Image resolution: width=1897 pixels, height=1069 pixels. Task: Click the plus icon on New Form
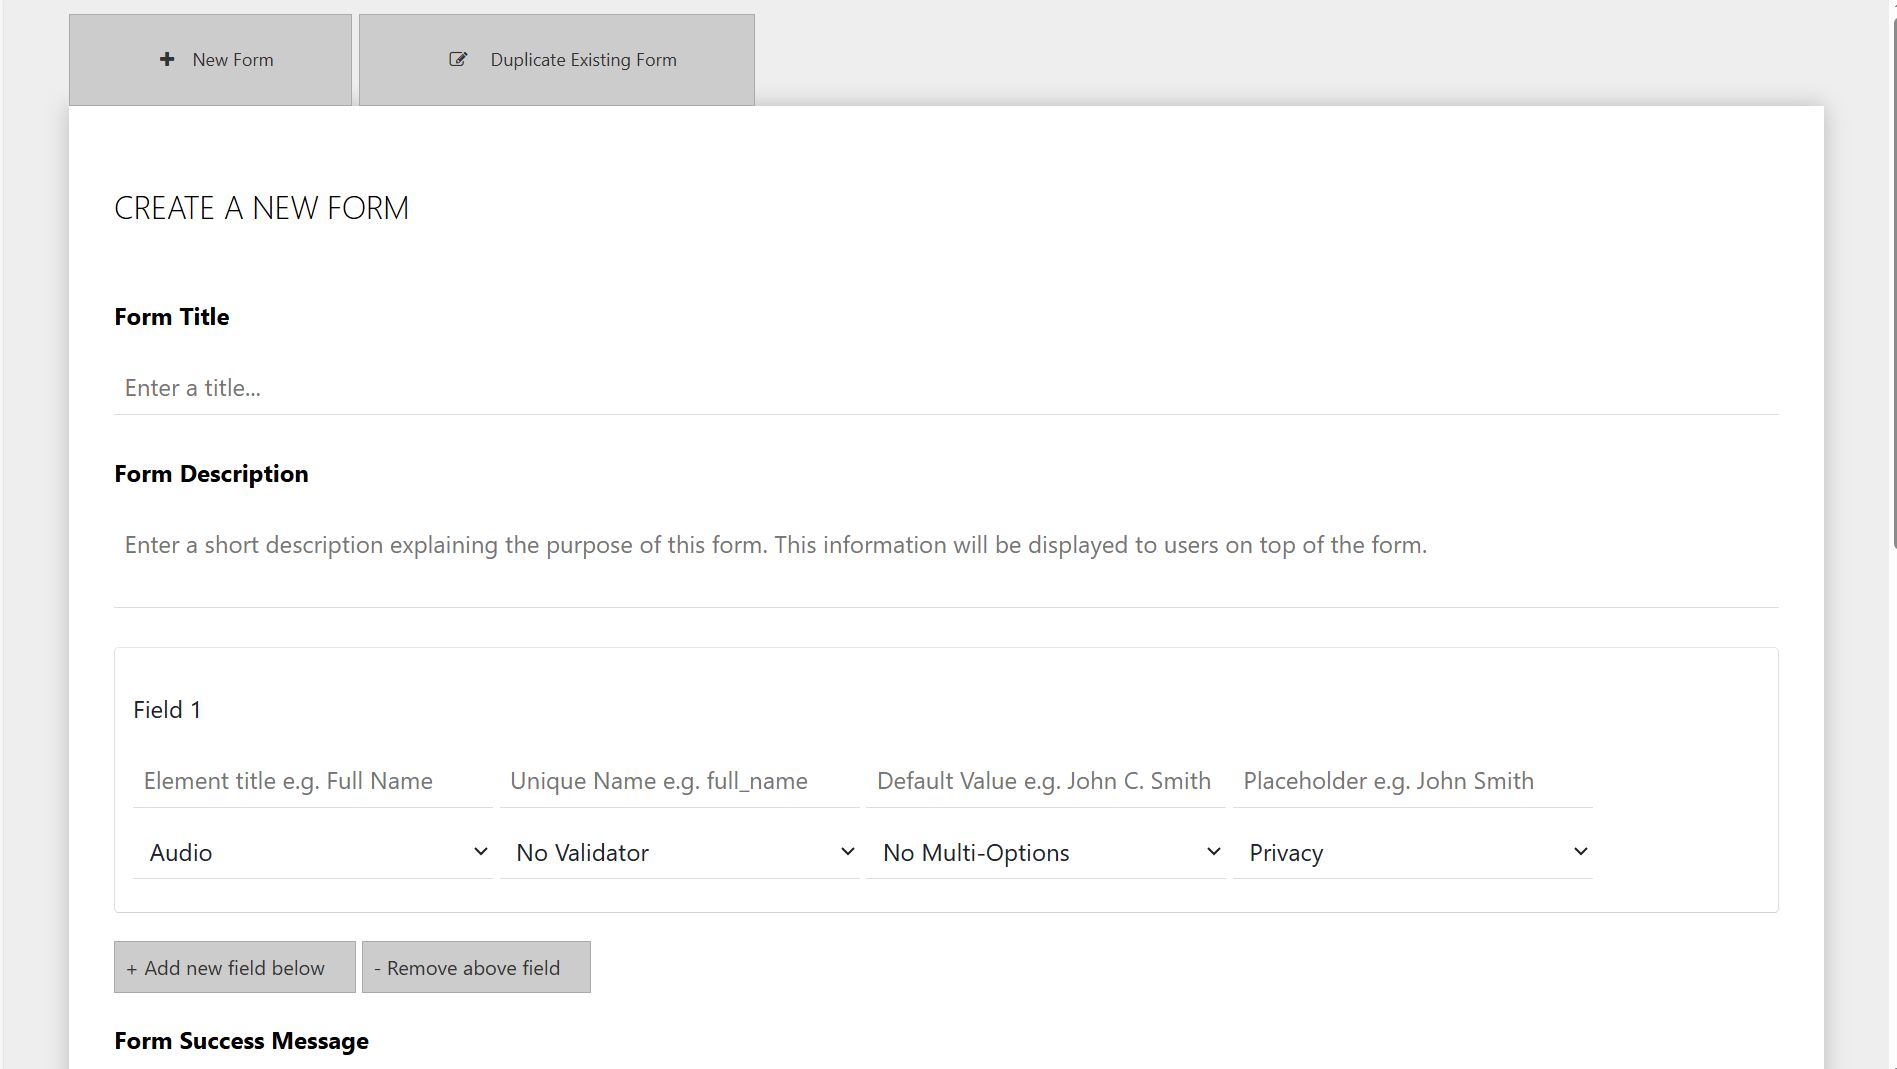pos(167,60)
